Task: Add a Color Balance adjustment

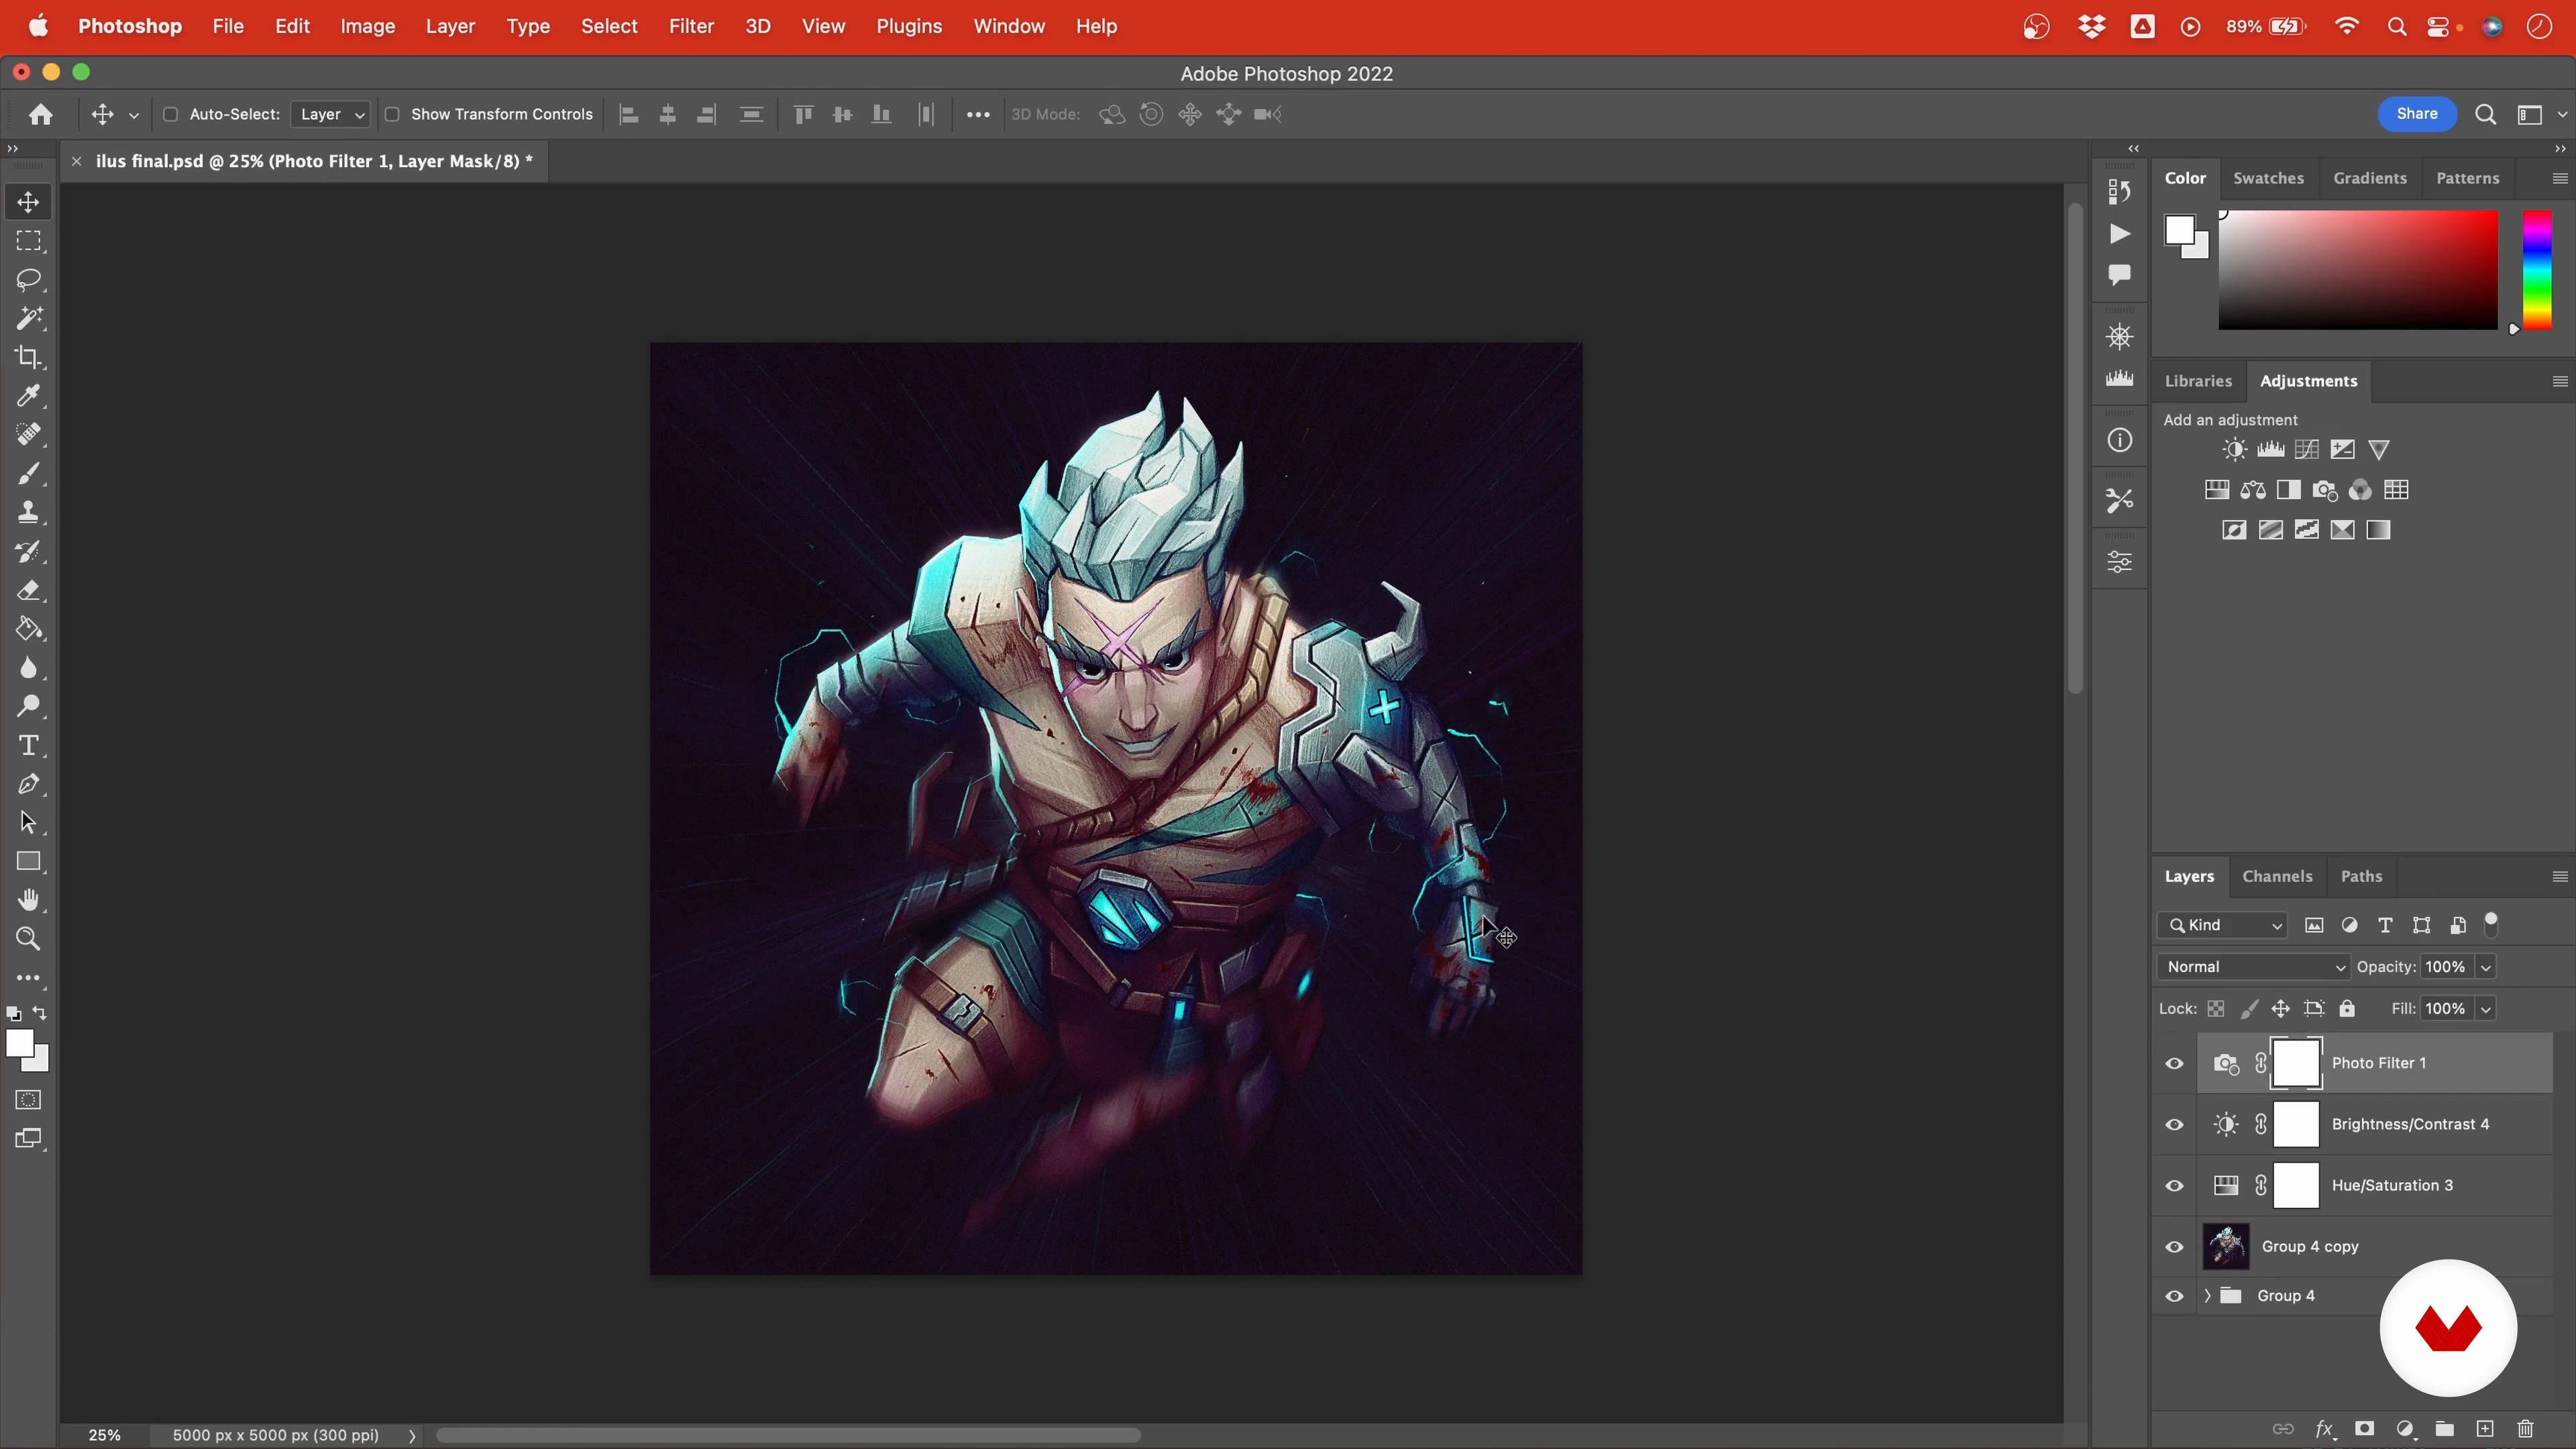Action: point(2252,490)
